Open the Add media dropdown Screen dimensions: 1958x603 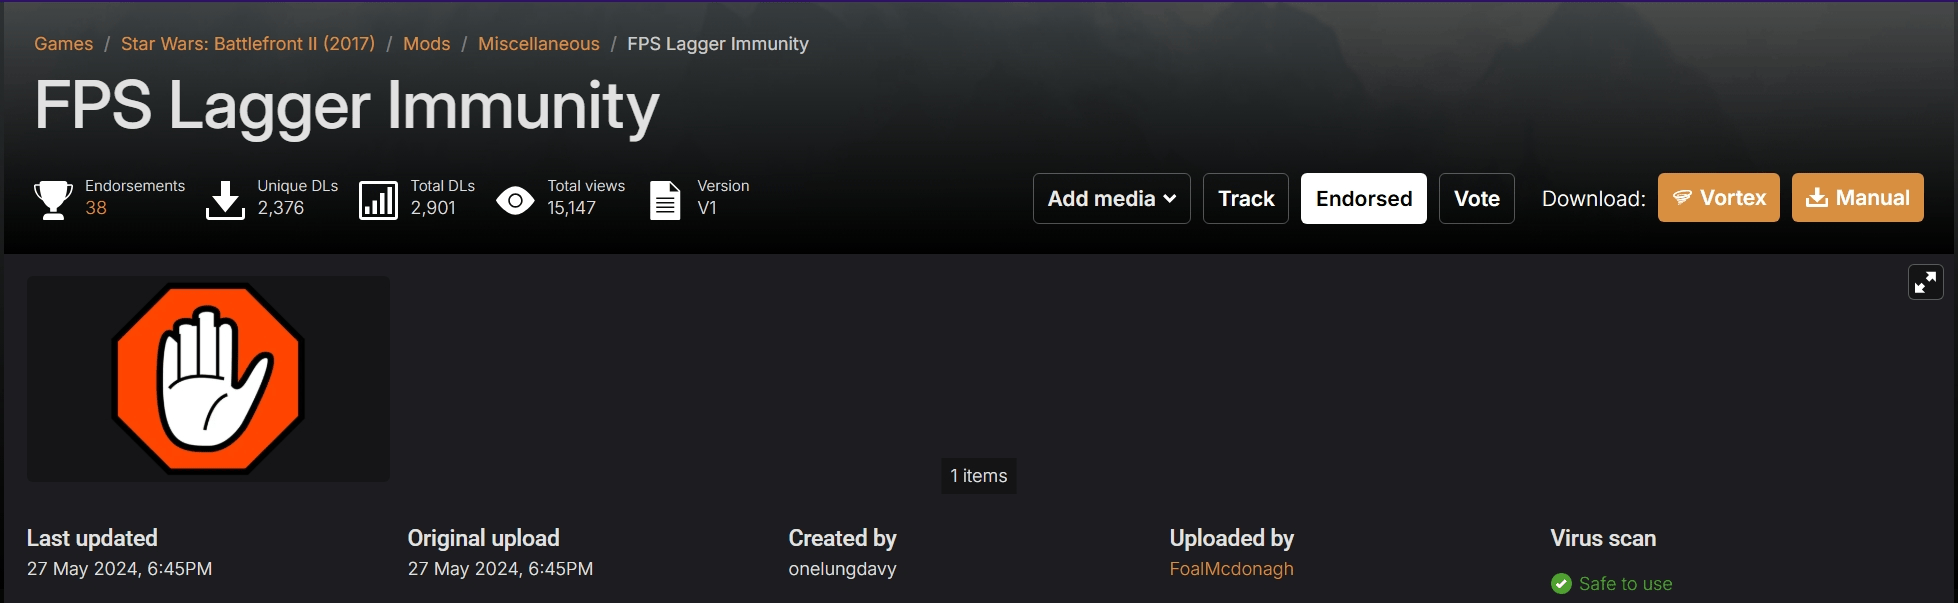pos(1111,198)
